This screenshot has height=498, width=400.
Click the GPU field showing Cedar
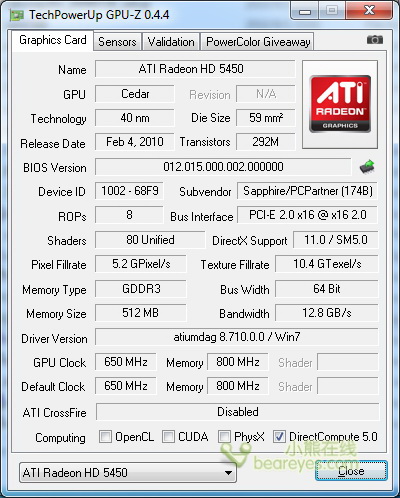tap(135, 94)
